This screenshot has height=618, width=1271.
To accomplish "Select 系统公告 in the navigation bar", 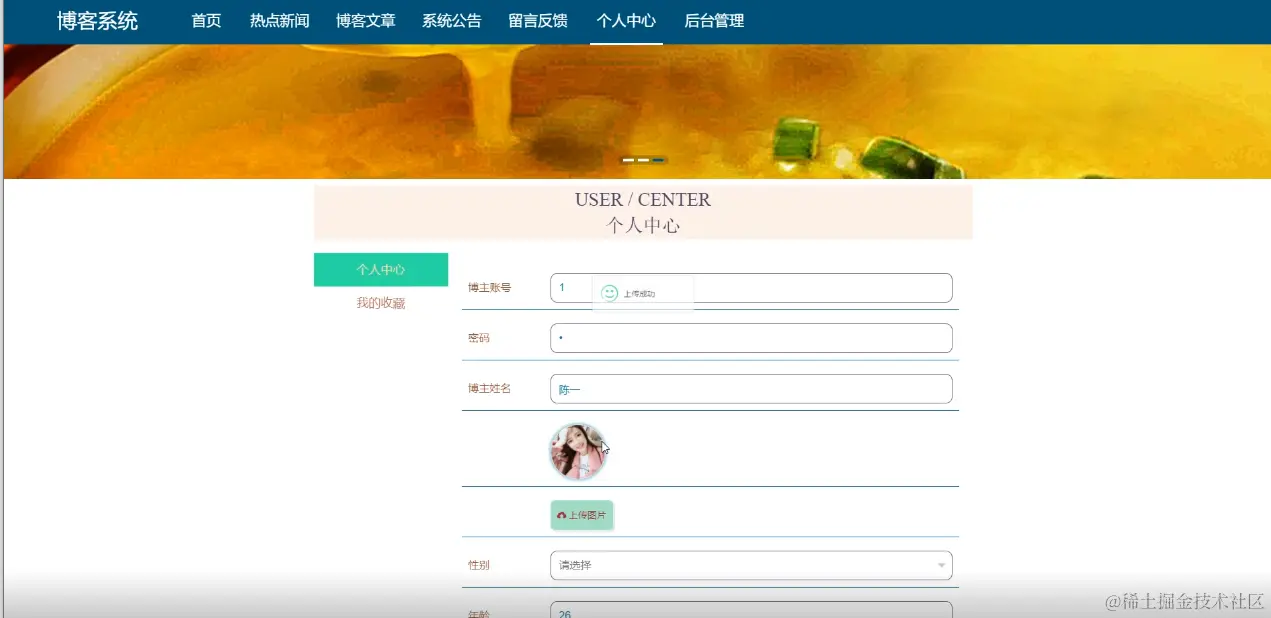I will click(450, 21).
